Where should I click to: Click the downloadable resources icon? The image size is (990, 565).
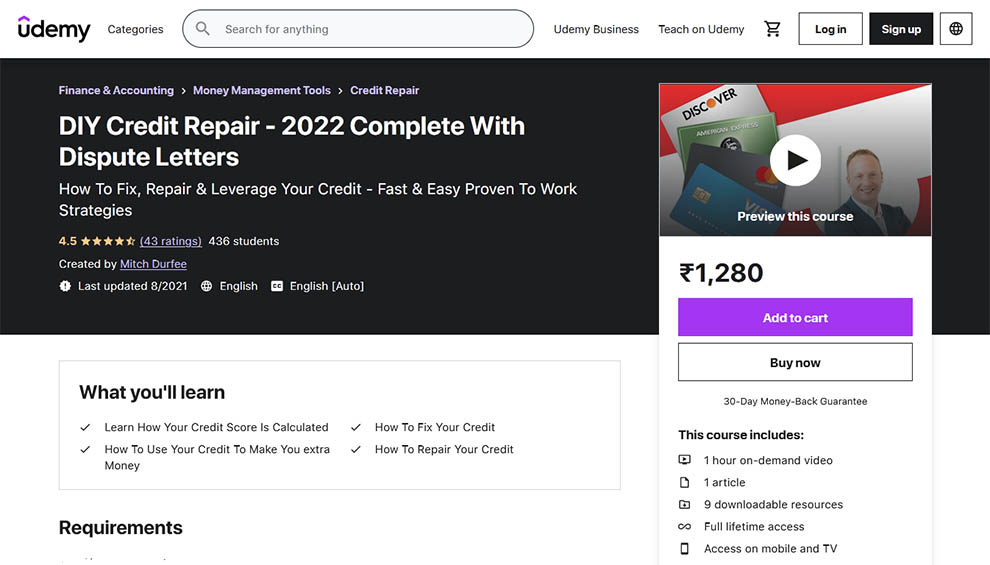[685, 504]
